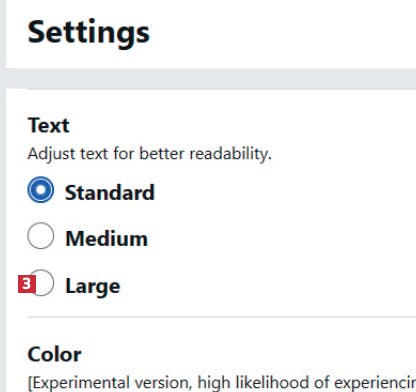
Task: Click the thin separator line above Color
Action: click(x=222, y=317)
